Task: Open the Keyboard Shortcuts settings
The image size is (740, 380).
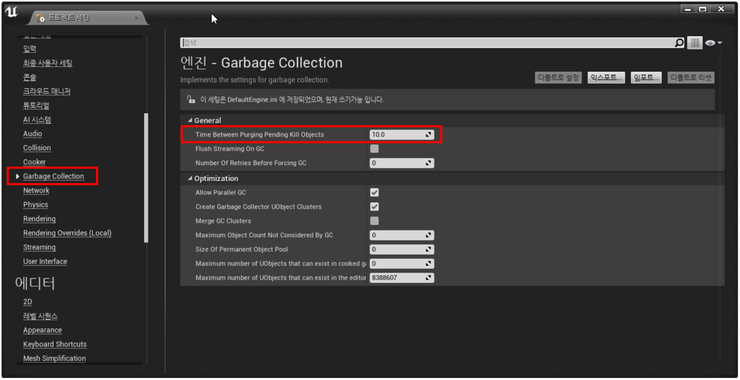Action: click(55, 344)
